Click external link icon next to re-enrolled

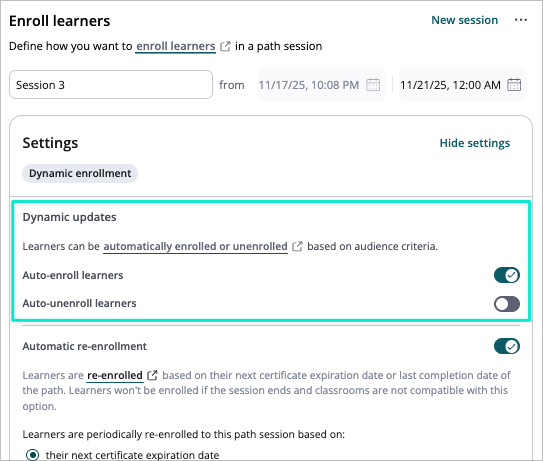pos(152,375)
